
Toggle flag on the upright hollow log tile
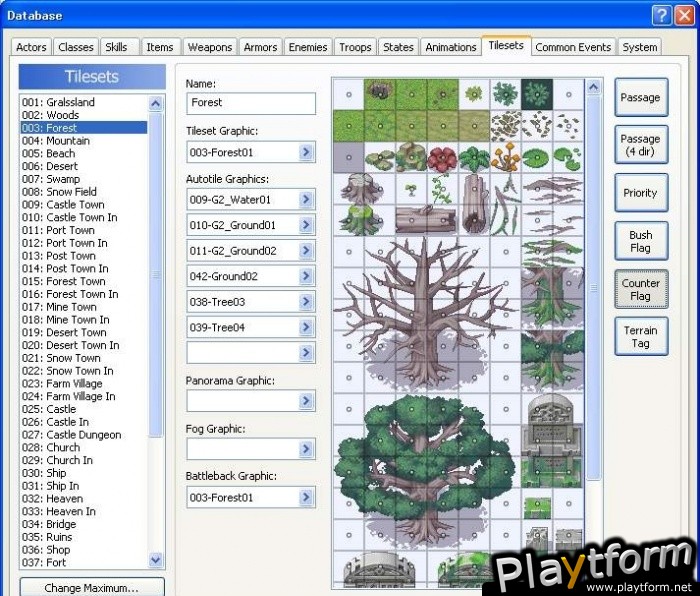pyautogui.click(x=474, y=204)
